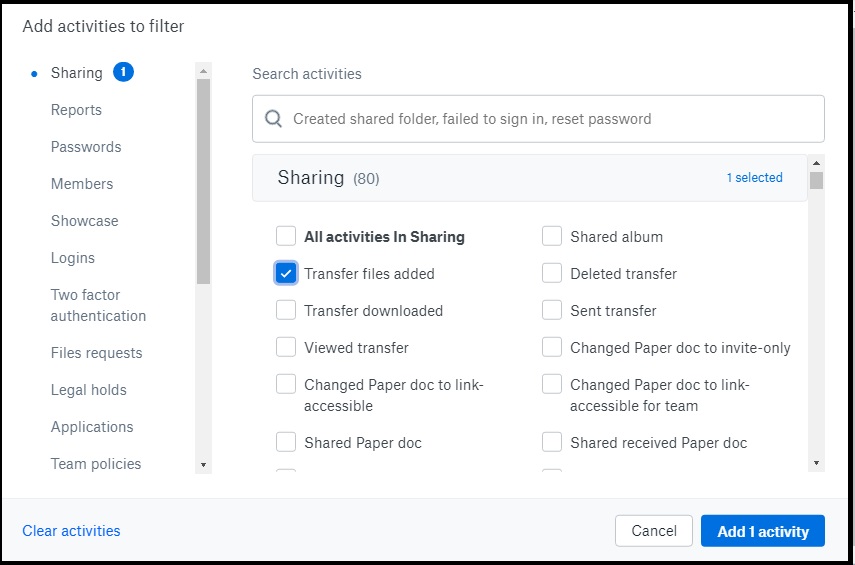Click the activities list scroll-down arrow
Screen dimensions: 855x565
pyautogui.click(x=816, y=463)
